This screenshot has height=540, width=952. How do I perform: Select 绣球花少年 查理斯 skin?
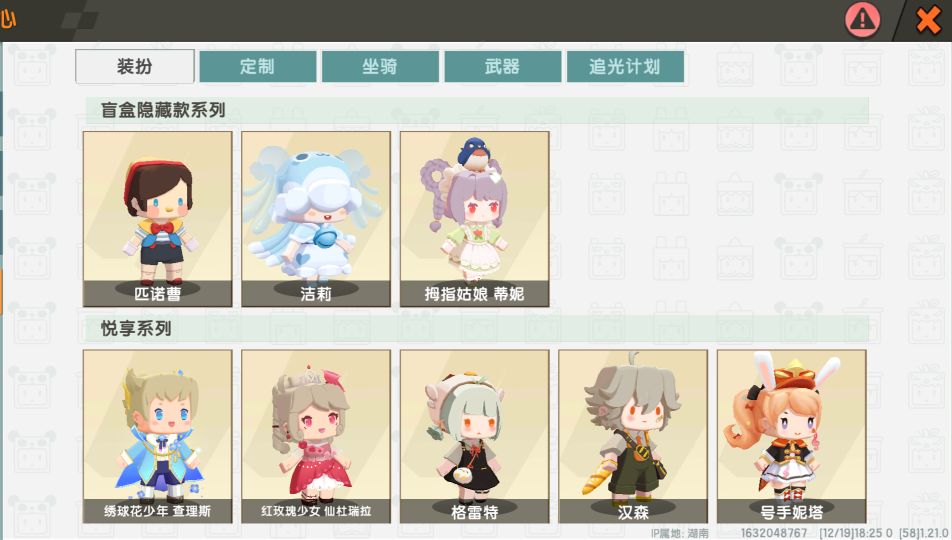pyautogui.click(x=158, y=436)
